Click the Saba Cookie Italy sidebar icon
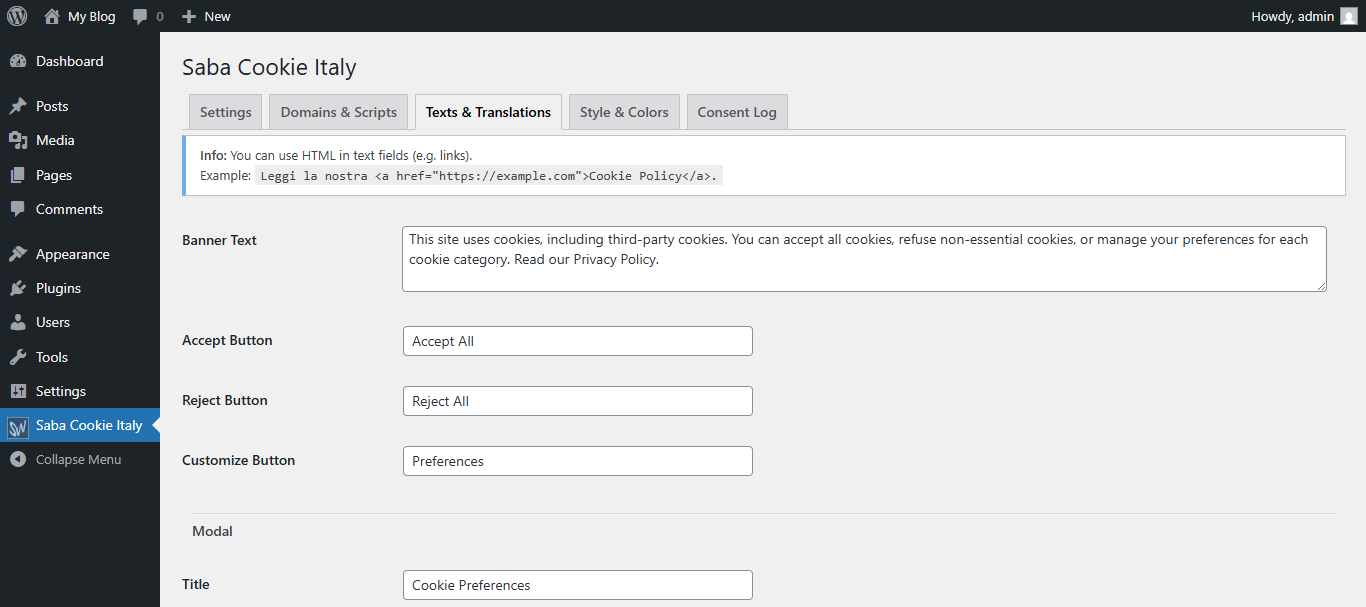 [20, 424]
